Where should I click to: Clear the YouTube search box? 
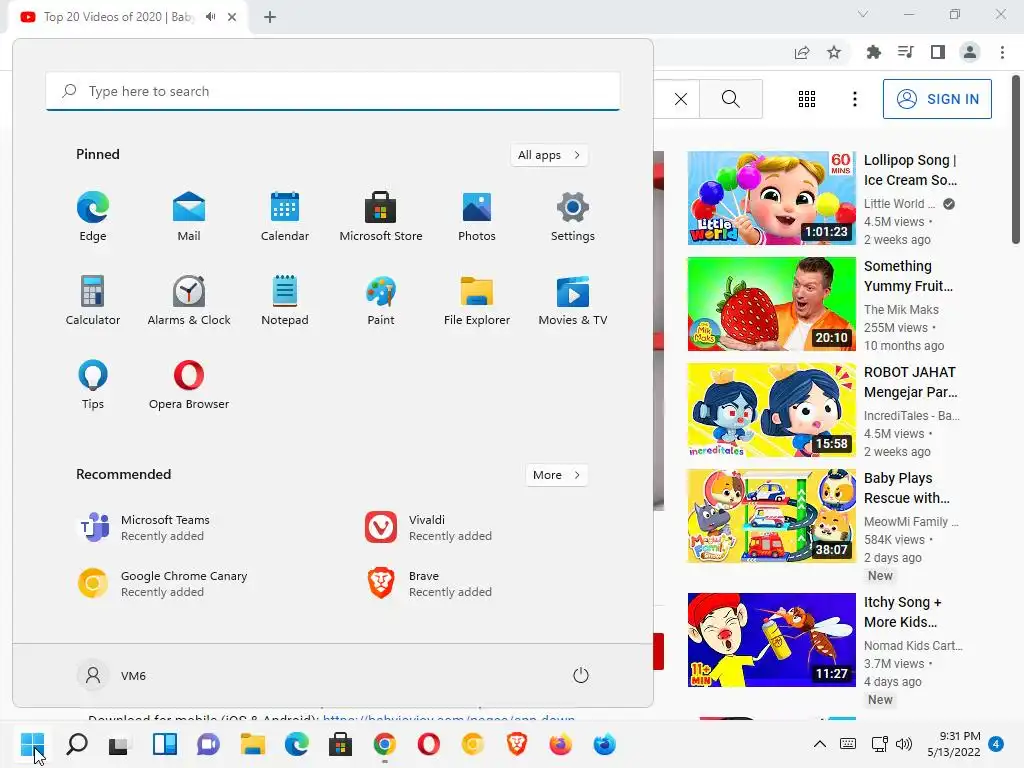tap(680, 99)
